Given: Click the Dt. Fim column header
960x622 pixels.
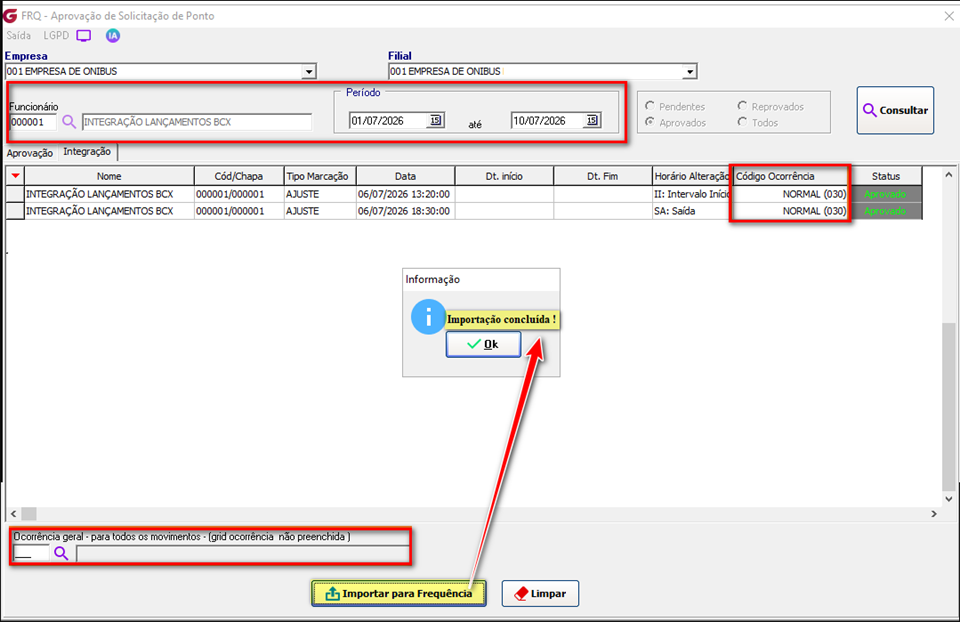Looking at the screenshot, I should [602, 176].
